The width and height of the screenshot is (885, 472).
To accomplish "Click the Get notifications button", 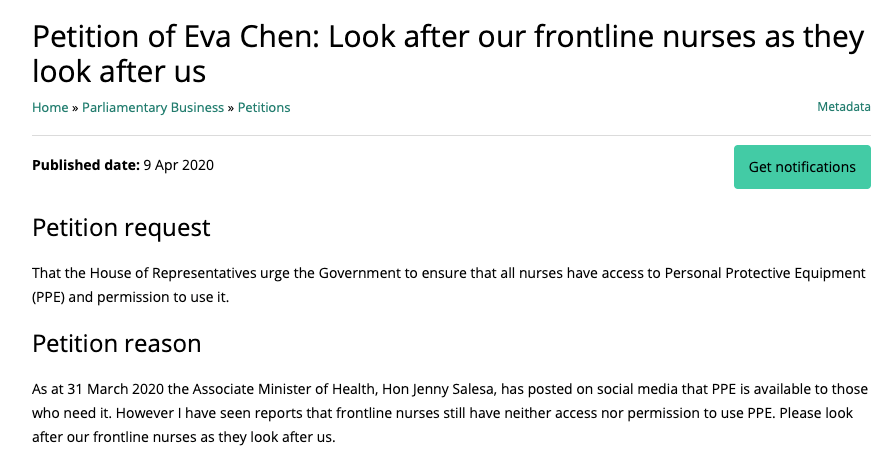I will click(802, 167).
